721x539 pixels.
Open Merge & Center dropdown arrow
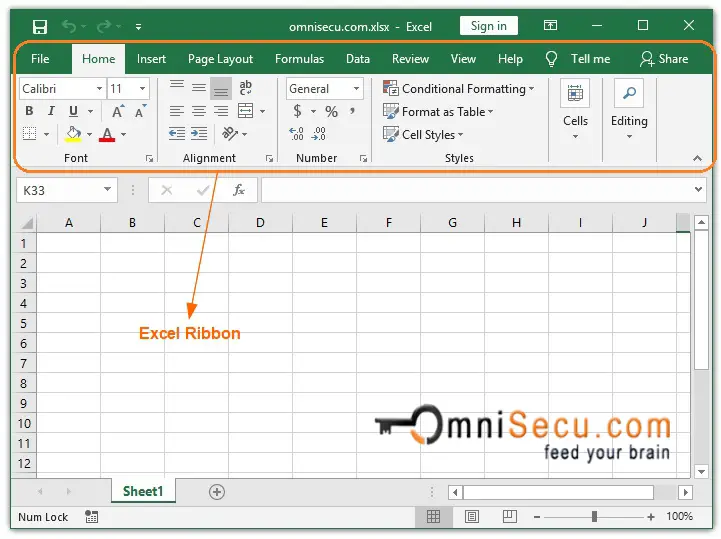263,111
